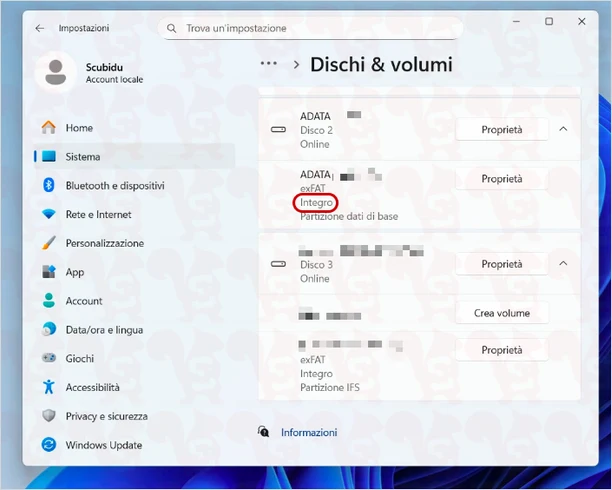This screenshot has height=490, width=612.
Task: Open Windows Update settings
Action: [x=135, y=445]
